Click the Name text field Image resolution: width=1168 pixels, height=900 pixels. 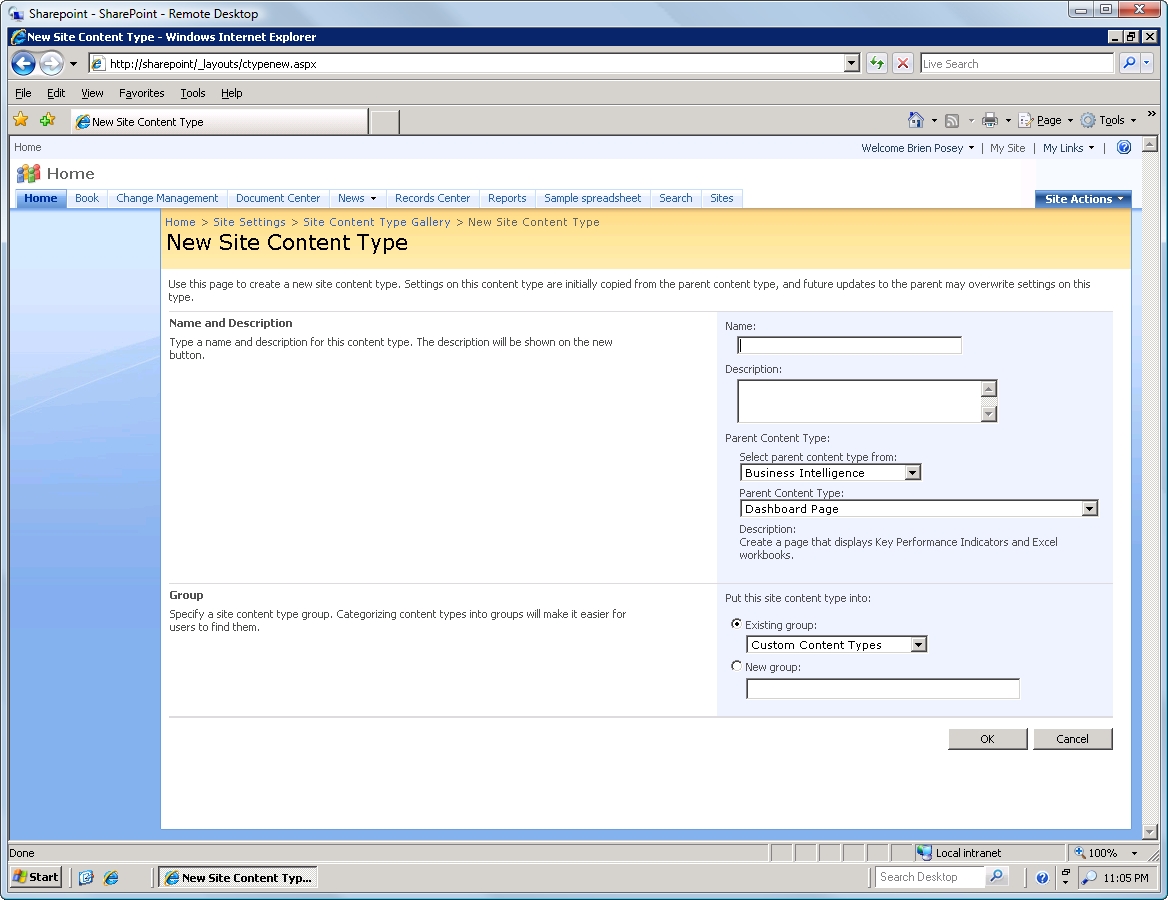(x=849, y=345)
